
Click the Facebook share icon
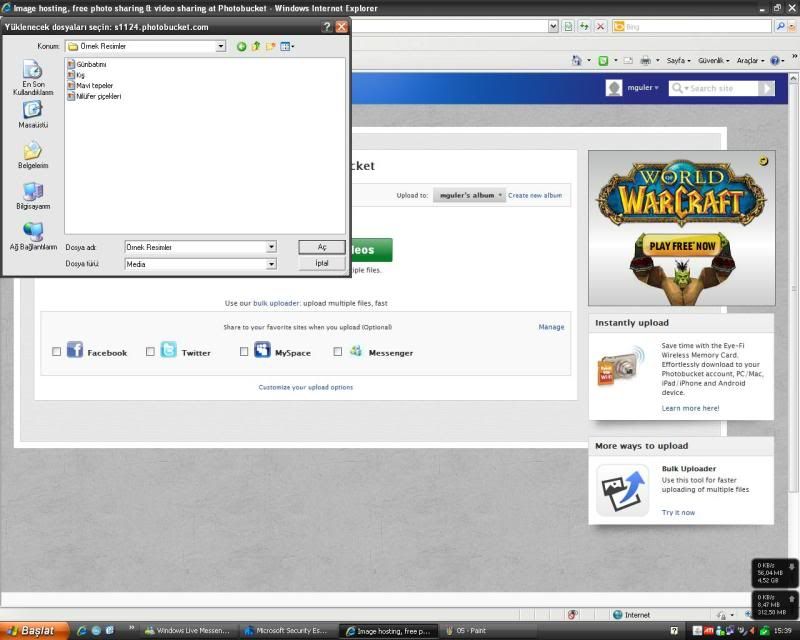(74, 350)
